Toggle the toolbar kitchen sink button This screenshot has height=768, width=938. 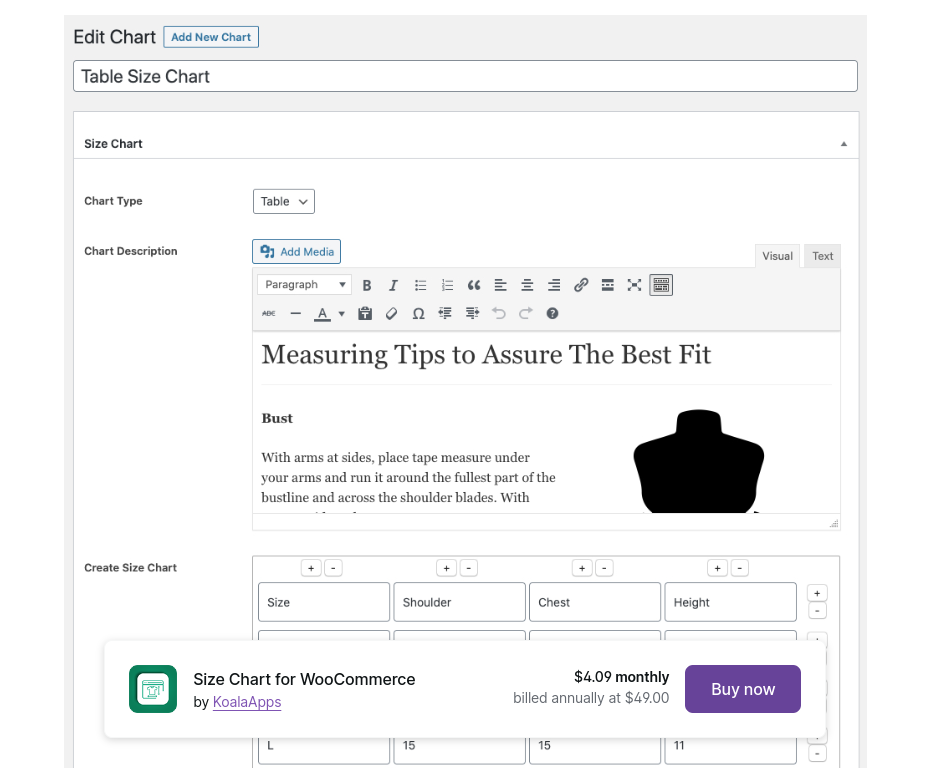tap(661, 285)
